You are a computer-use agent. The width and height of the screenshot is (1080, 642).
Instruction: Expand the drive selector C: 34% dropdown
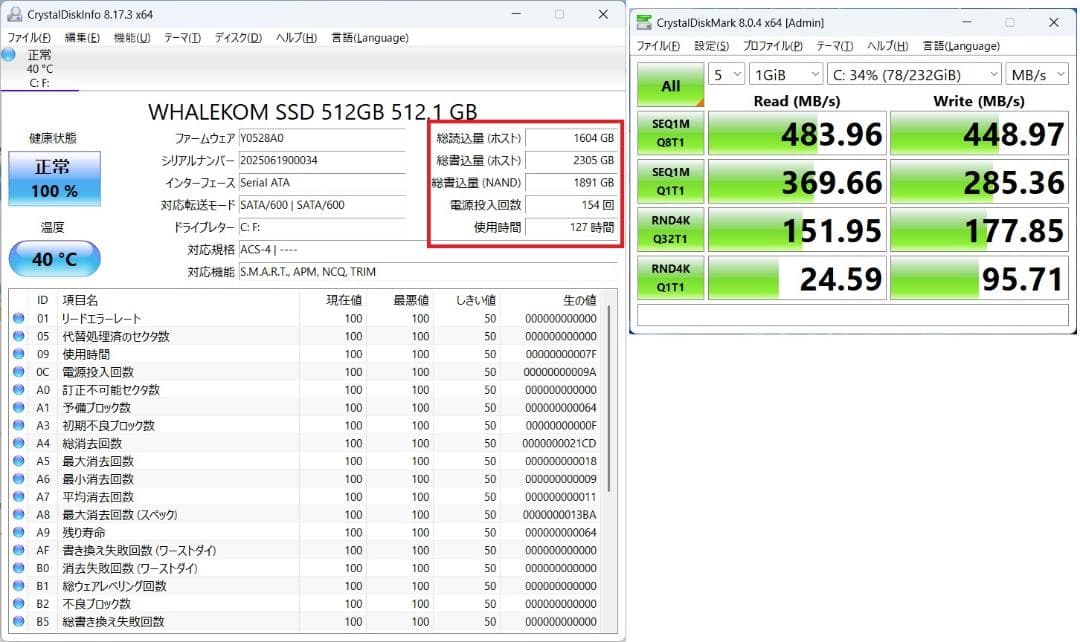pos(914,75)
